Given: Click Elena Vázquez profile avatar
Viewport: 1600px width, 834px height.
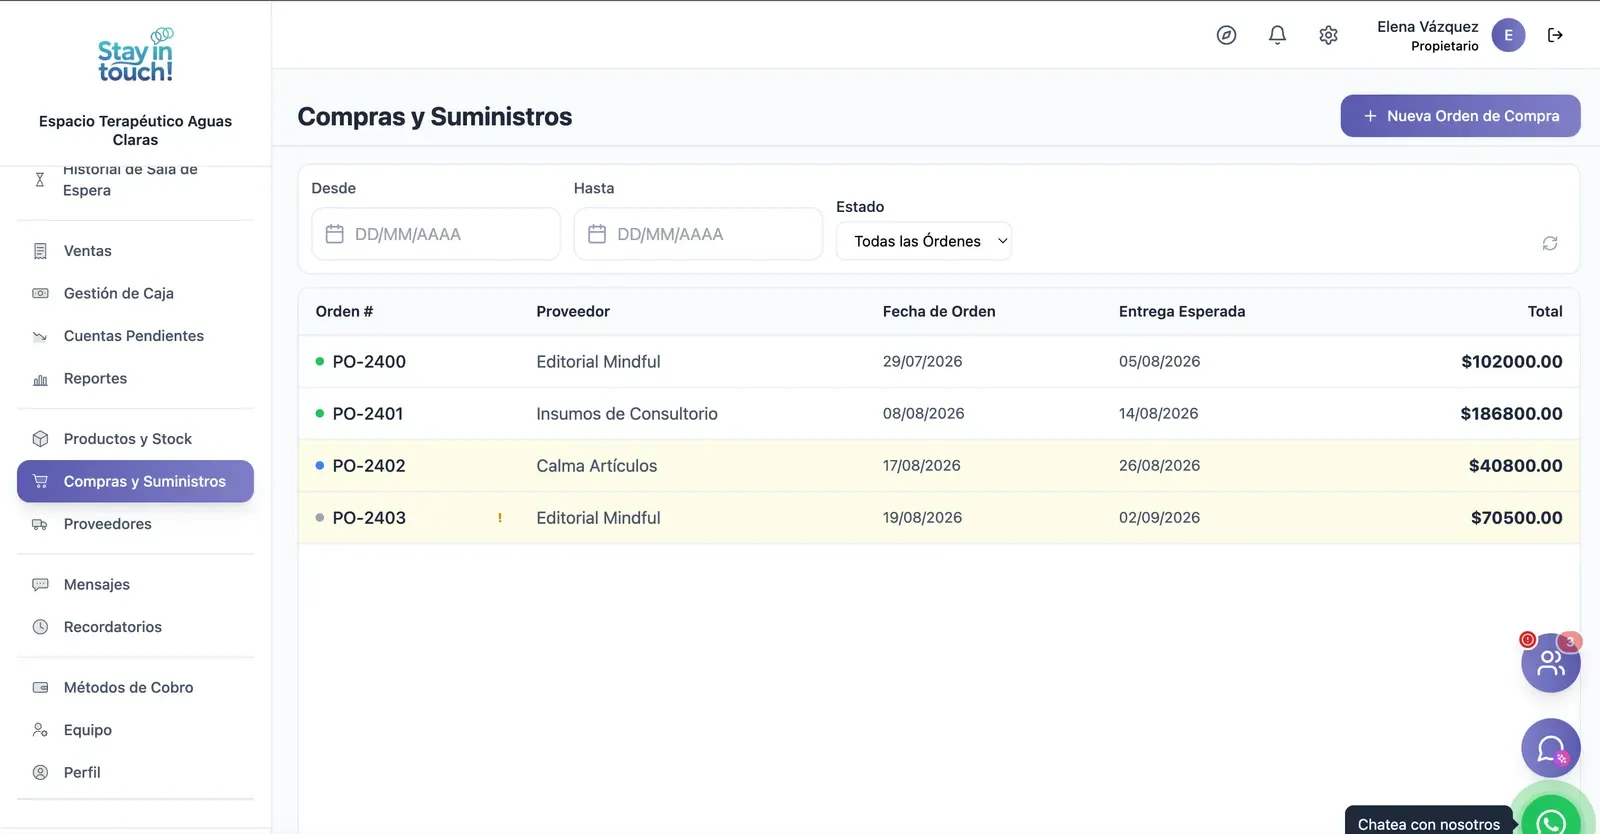Looking at the screenshot, I should coord(1508,35).
